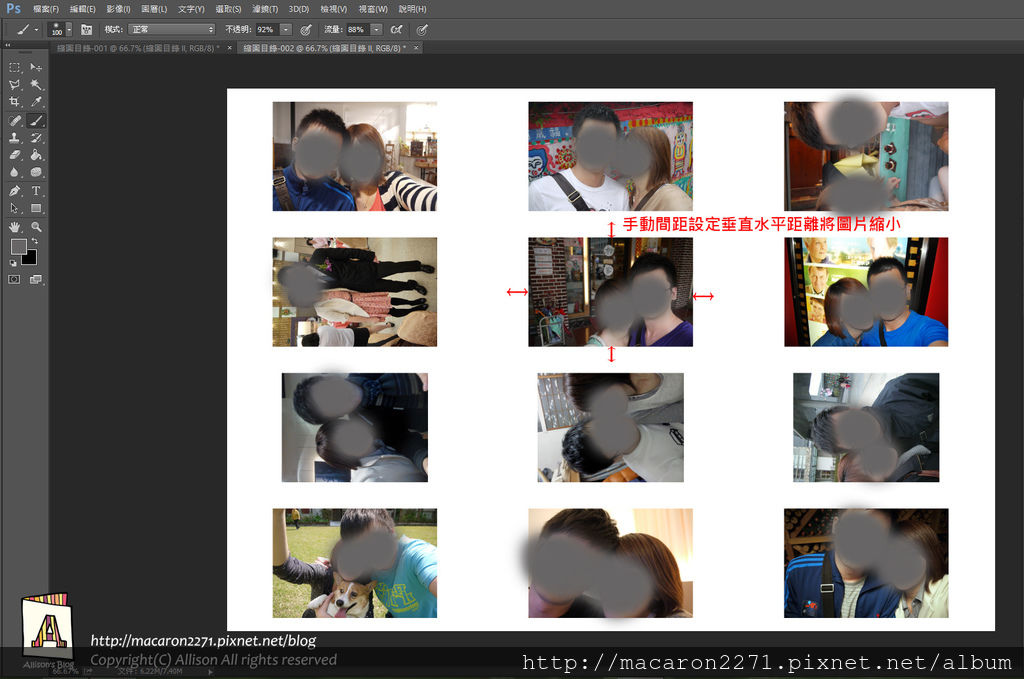Select the Crop tool
1024x679 pixels.
[x=14, y=102]
